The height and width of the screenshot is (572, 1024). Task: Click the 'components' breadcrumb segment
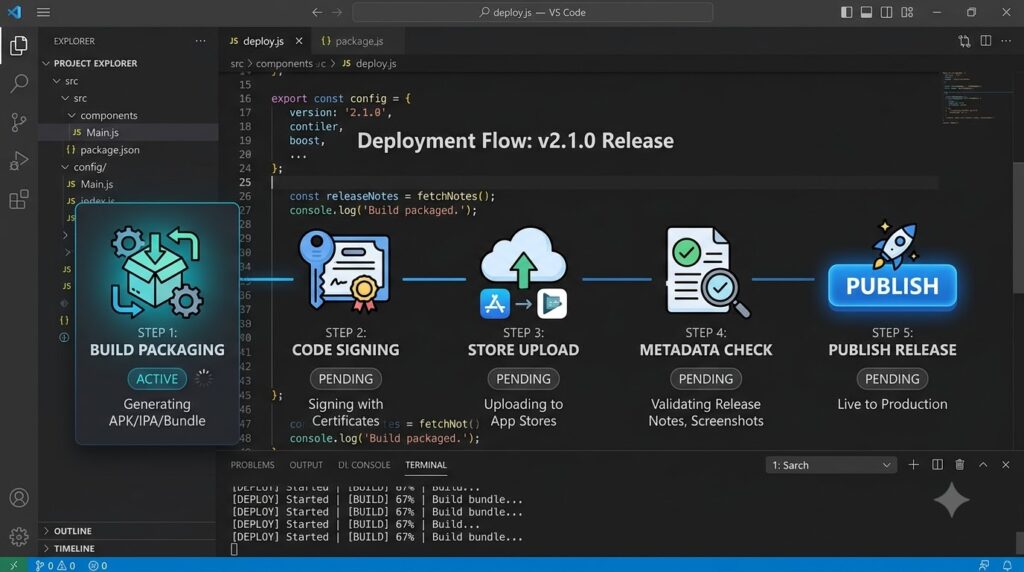click(x=284, y=63)
